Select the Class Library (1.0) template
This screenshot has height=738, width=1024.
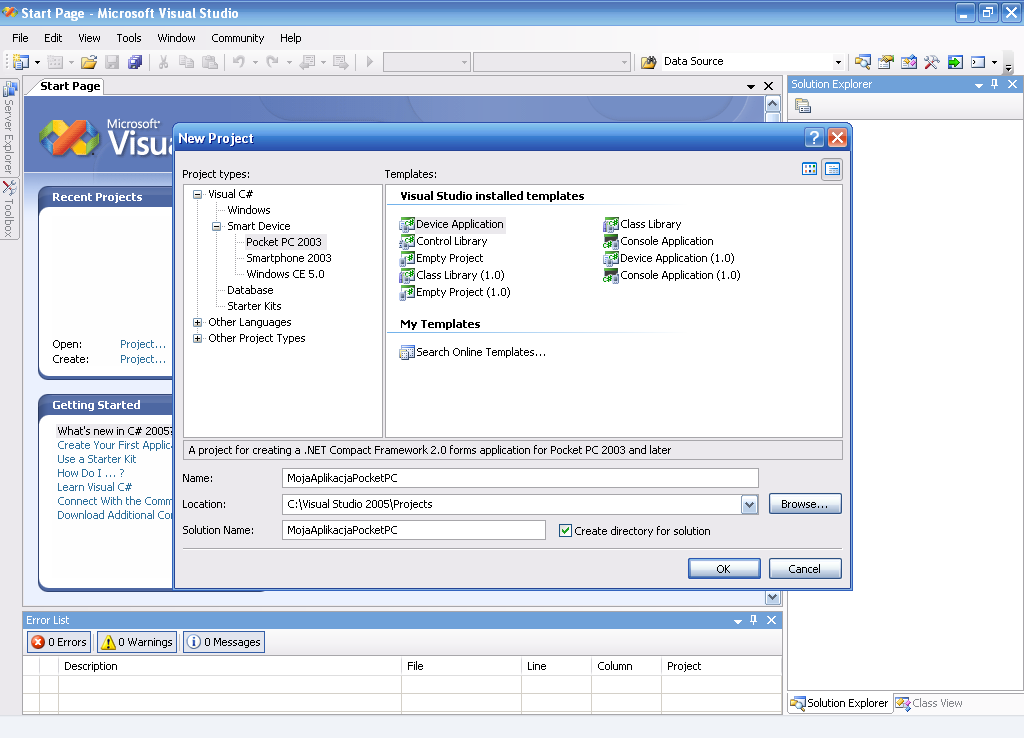pyautogui.click(x=452, y=276)
